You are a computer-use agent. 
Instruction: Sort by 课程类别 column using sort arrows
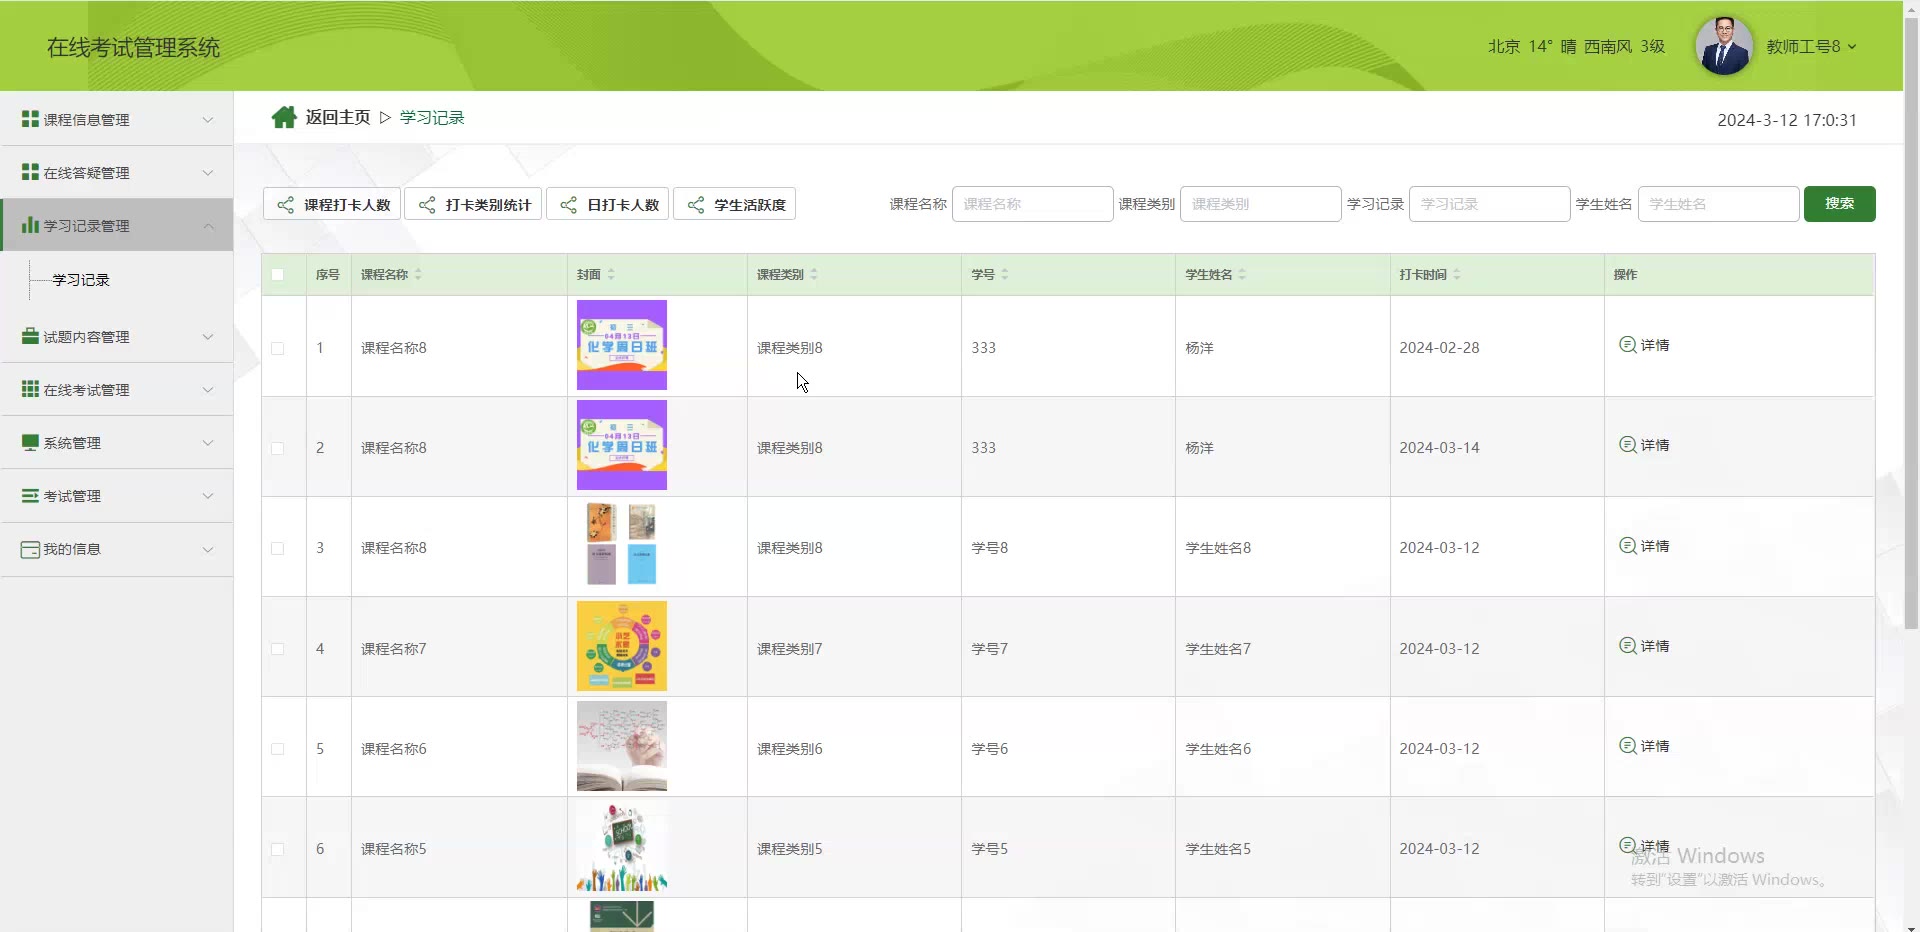[814, 274]
